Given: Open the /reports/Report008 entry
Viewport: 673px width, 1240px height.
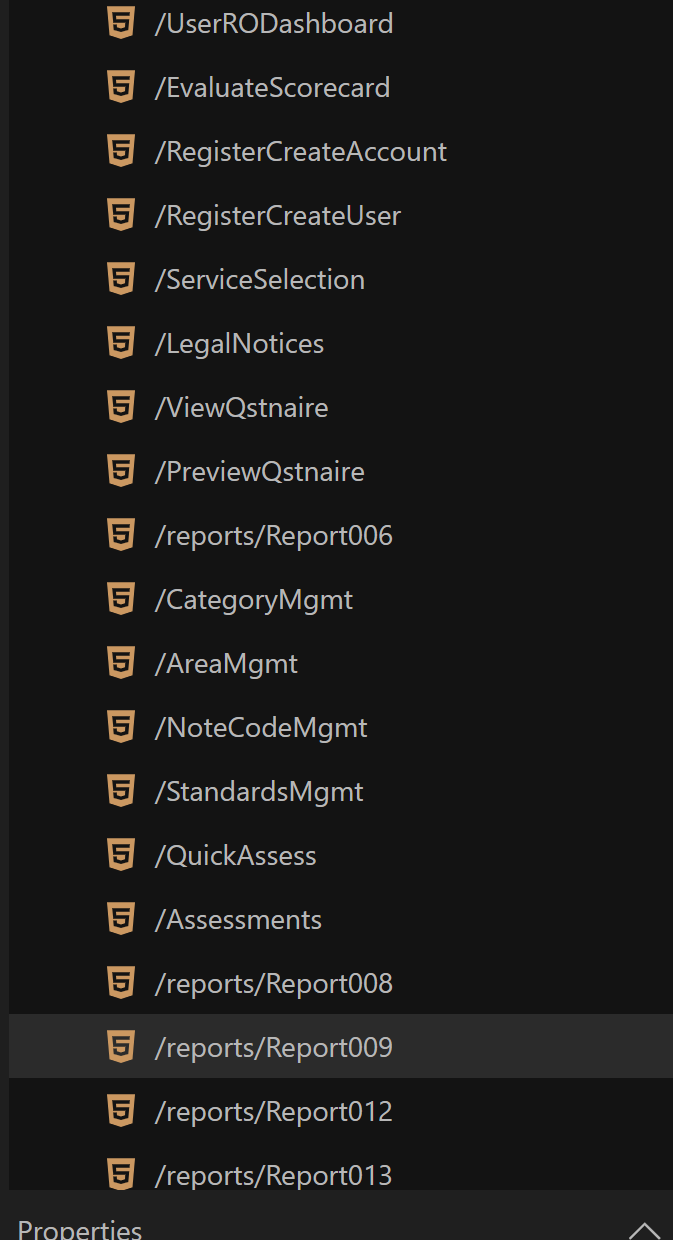Looking at the screenshot, I should point(273,984).
